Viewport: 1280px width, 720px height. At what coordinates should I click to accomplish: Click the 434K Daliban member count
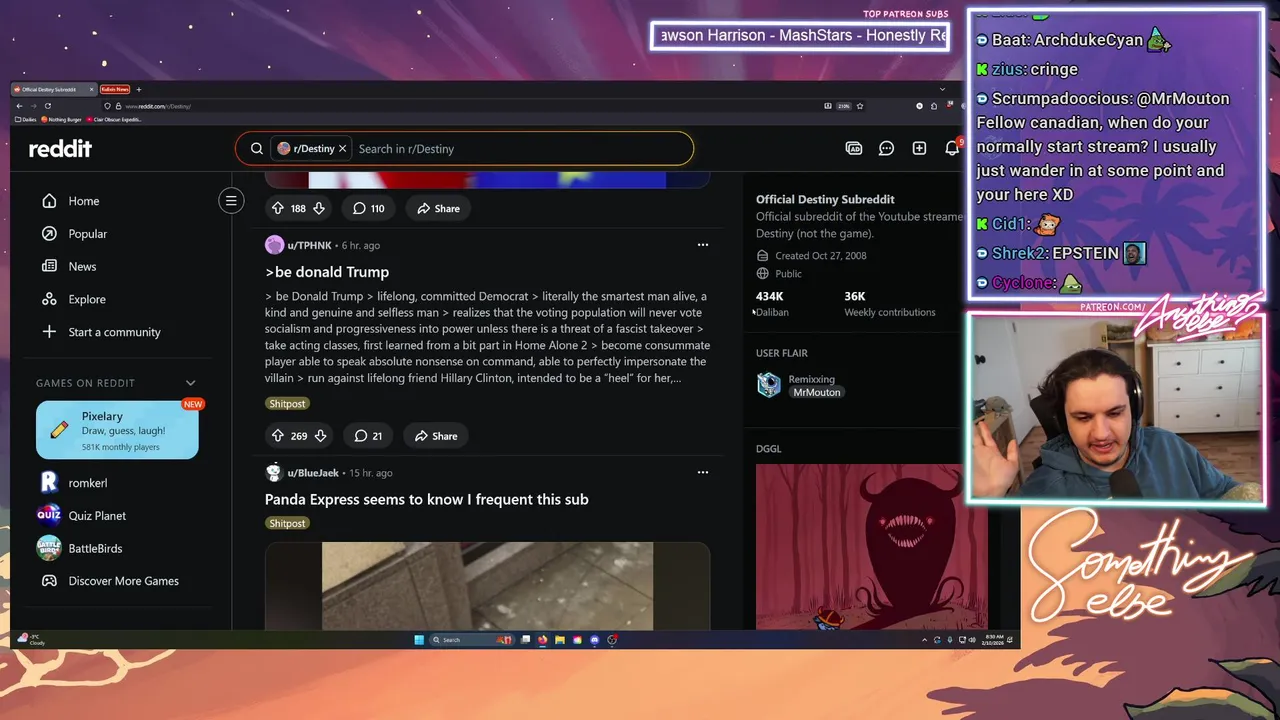click(x=772, y=303)
